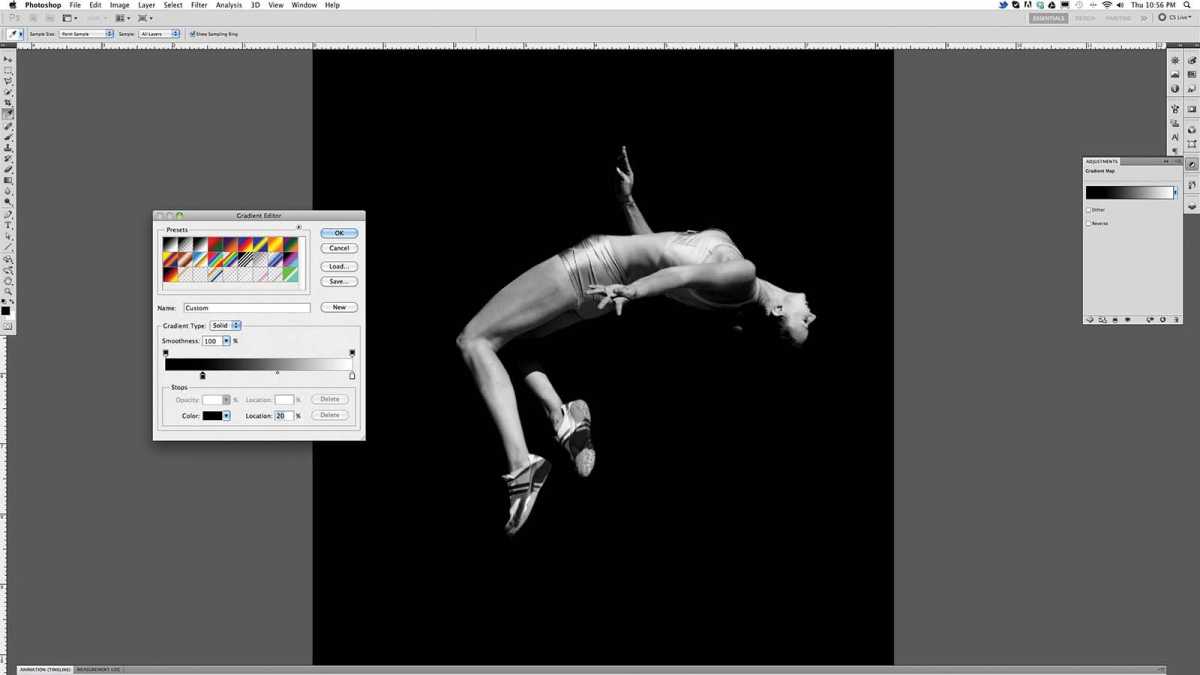This screenshot has height=675, width=1200.
Task: Open the Image menu
Action: [119, 5]
